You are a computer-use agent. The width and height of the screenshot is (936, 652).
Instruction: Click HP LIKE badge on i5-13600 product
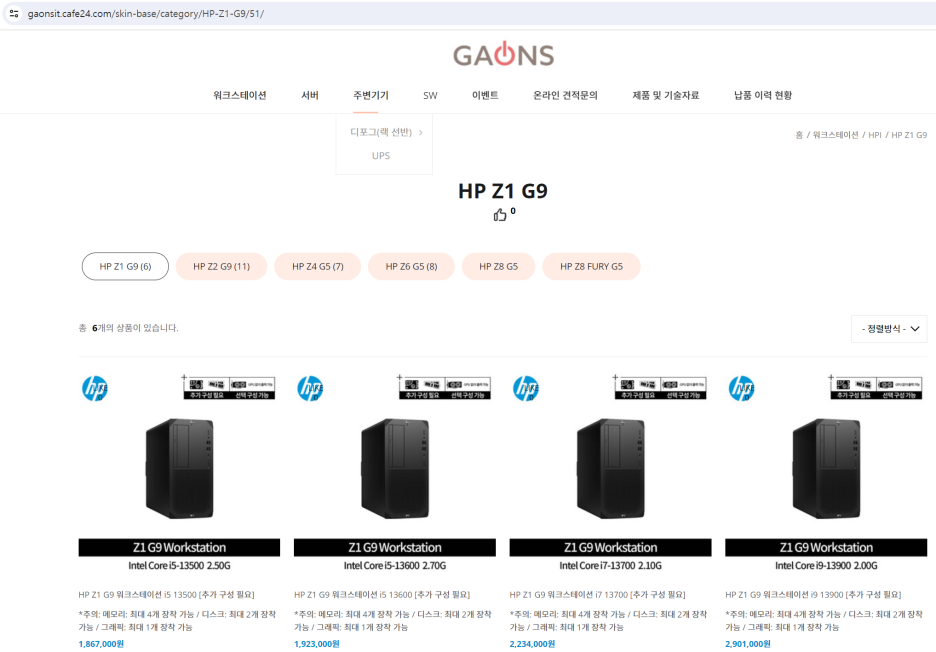click(x=310, y=389)
